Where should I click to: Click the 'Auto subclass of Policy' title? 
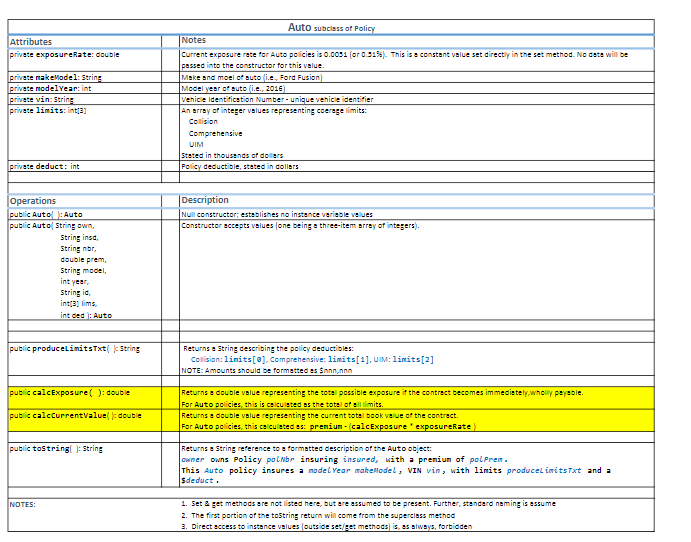(331, 28)
